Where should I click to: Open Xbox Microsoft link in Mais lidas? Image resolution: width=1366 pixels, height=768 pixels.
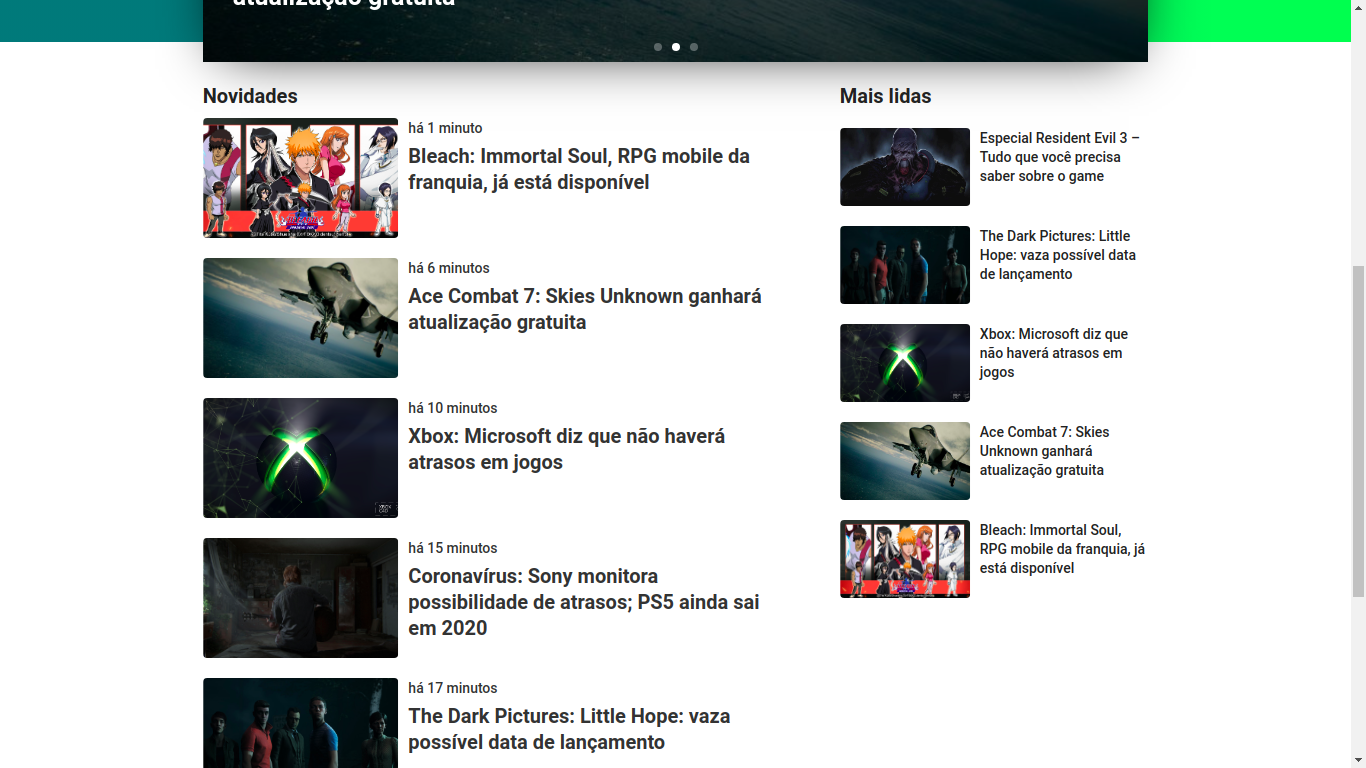click(1054, 353)
